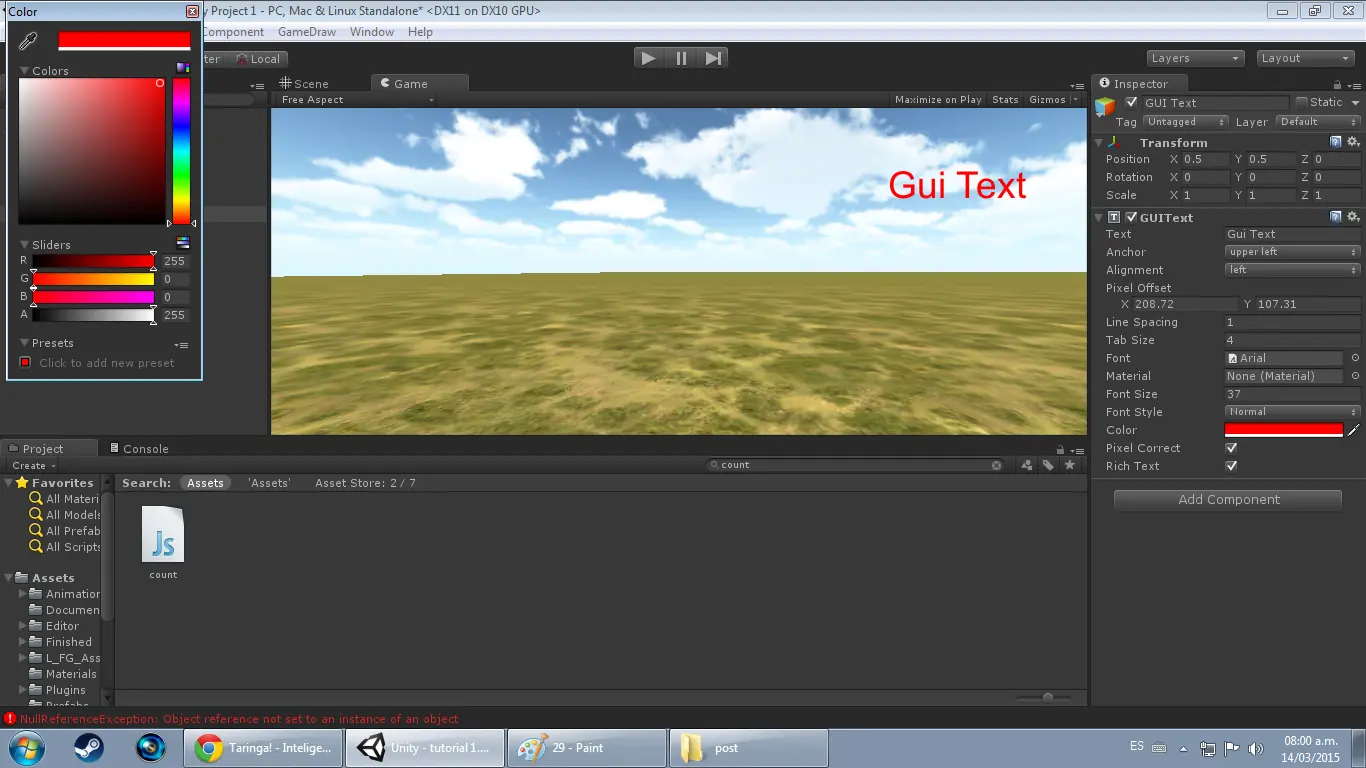Select the 'Assets' folder search scope
Image resolution: width=1366 pixels, height=768 pixels.
(x=269, y=483)
